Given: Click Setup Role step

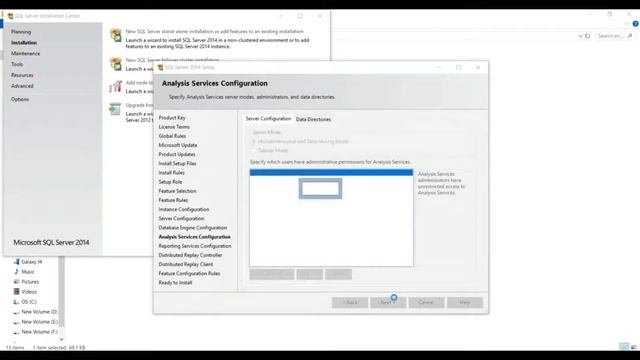Looking at the screenshot, I should pos(170,182).
